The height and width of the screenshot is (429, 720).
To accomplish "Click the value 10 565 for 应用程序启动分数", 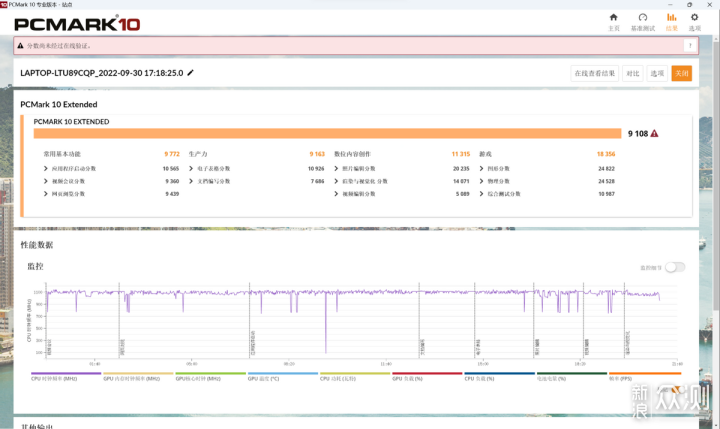I will coord(171,169).
